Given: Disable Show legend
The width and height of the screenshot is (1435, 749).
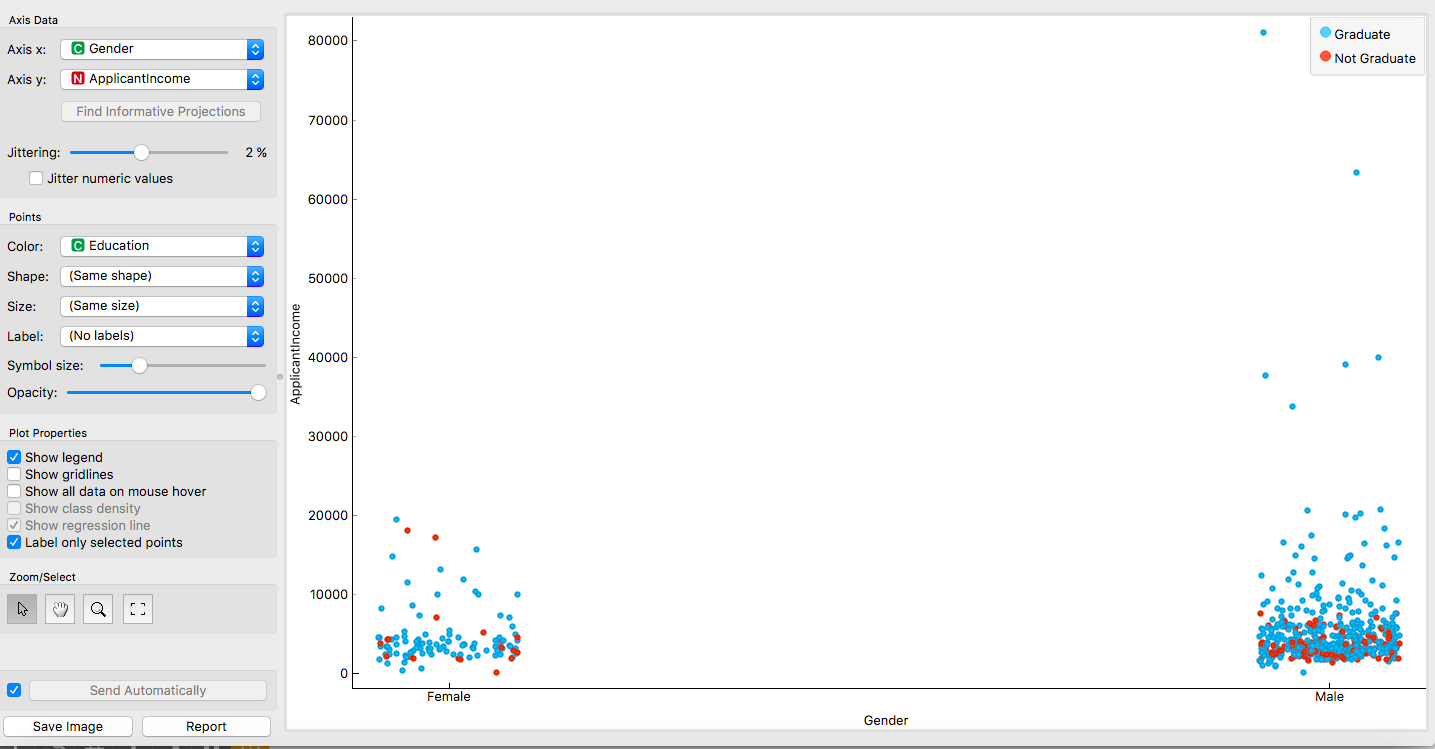Looking at the screenshot, I should pos(13,457).
